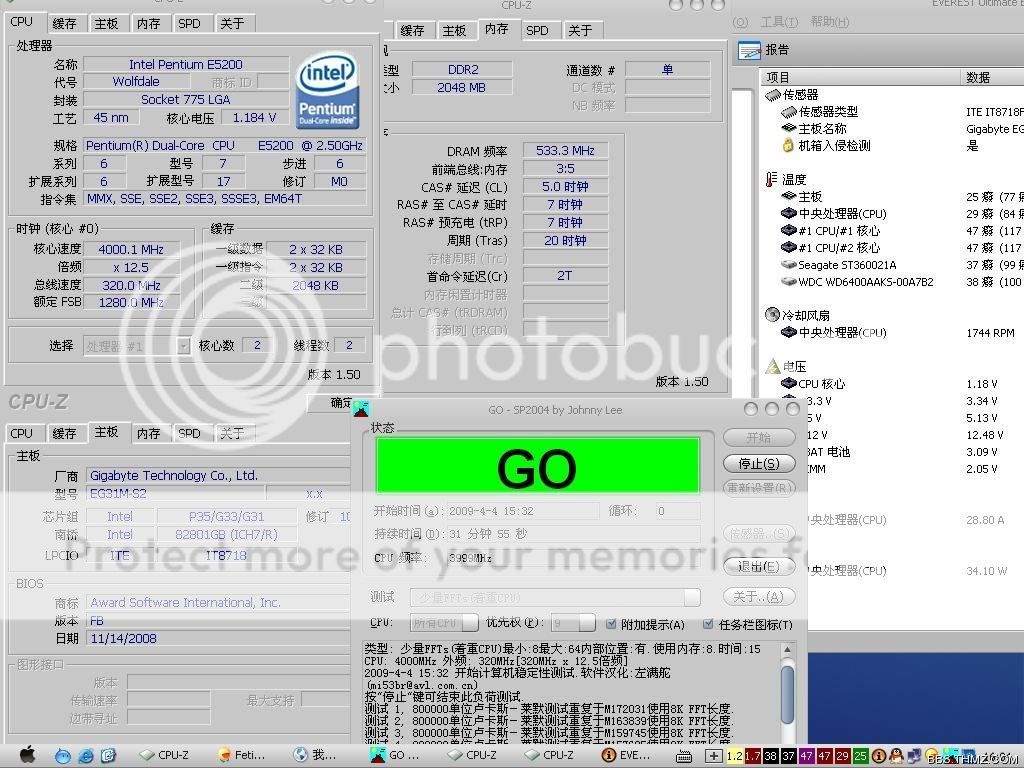The image size is (1024, 768).
Task: Click the 厂商 field Gigabyte Technology Co., Ltd.
Action: pos(218,475)
